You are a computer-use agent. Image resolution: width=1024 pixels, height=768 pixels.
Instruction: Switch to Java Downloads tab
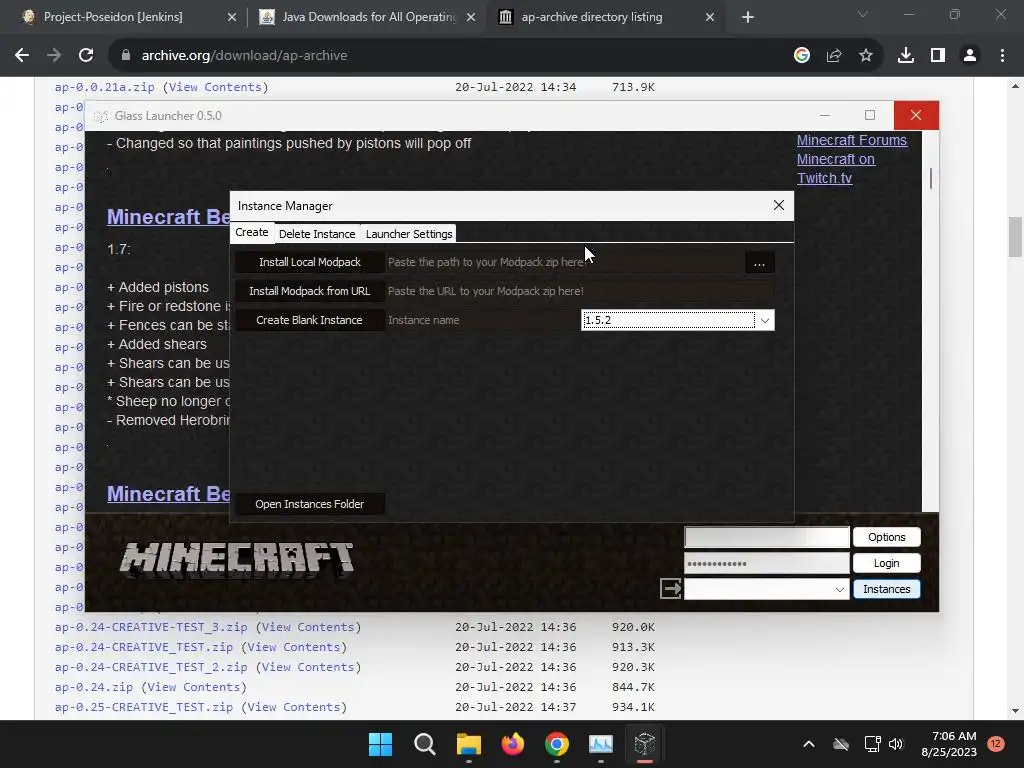pos(366,17)
